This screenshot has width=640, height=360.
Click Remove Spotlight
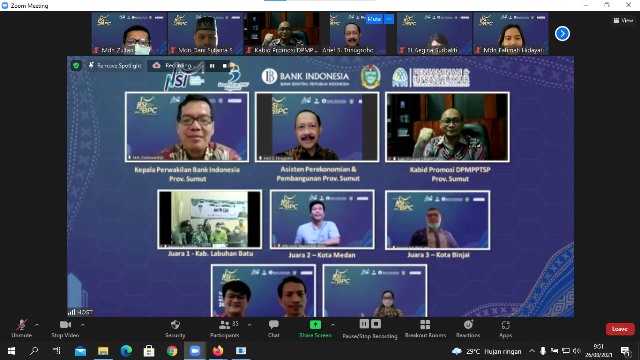tap(115, 65)
